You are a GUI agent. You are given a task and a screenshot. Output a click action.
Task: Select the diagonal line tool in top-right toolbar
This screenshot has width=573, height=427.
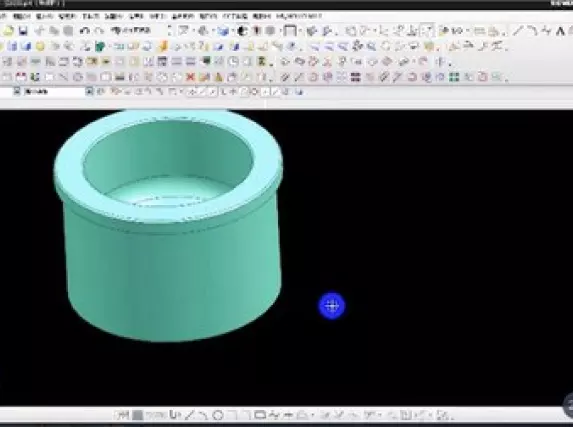click(517, 31)
